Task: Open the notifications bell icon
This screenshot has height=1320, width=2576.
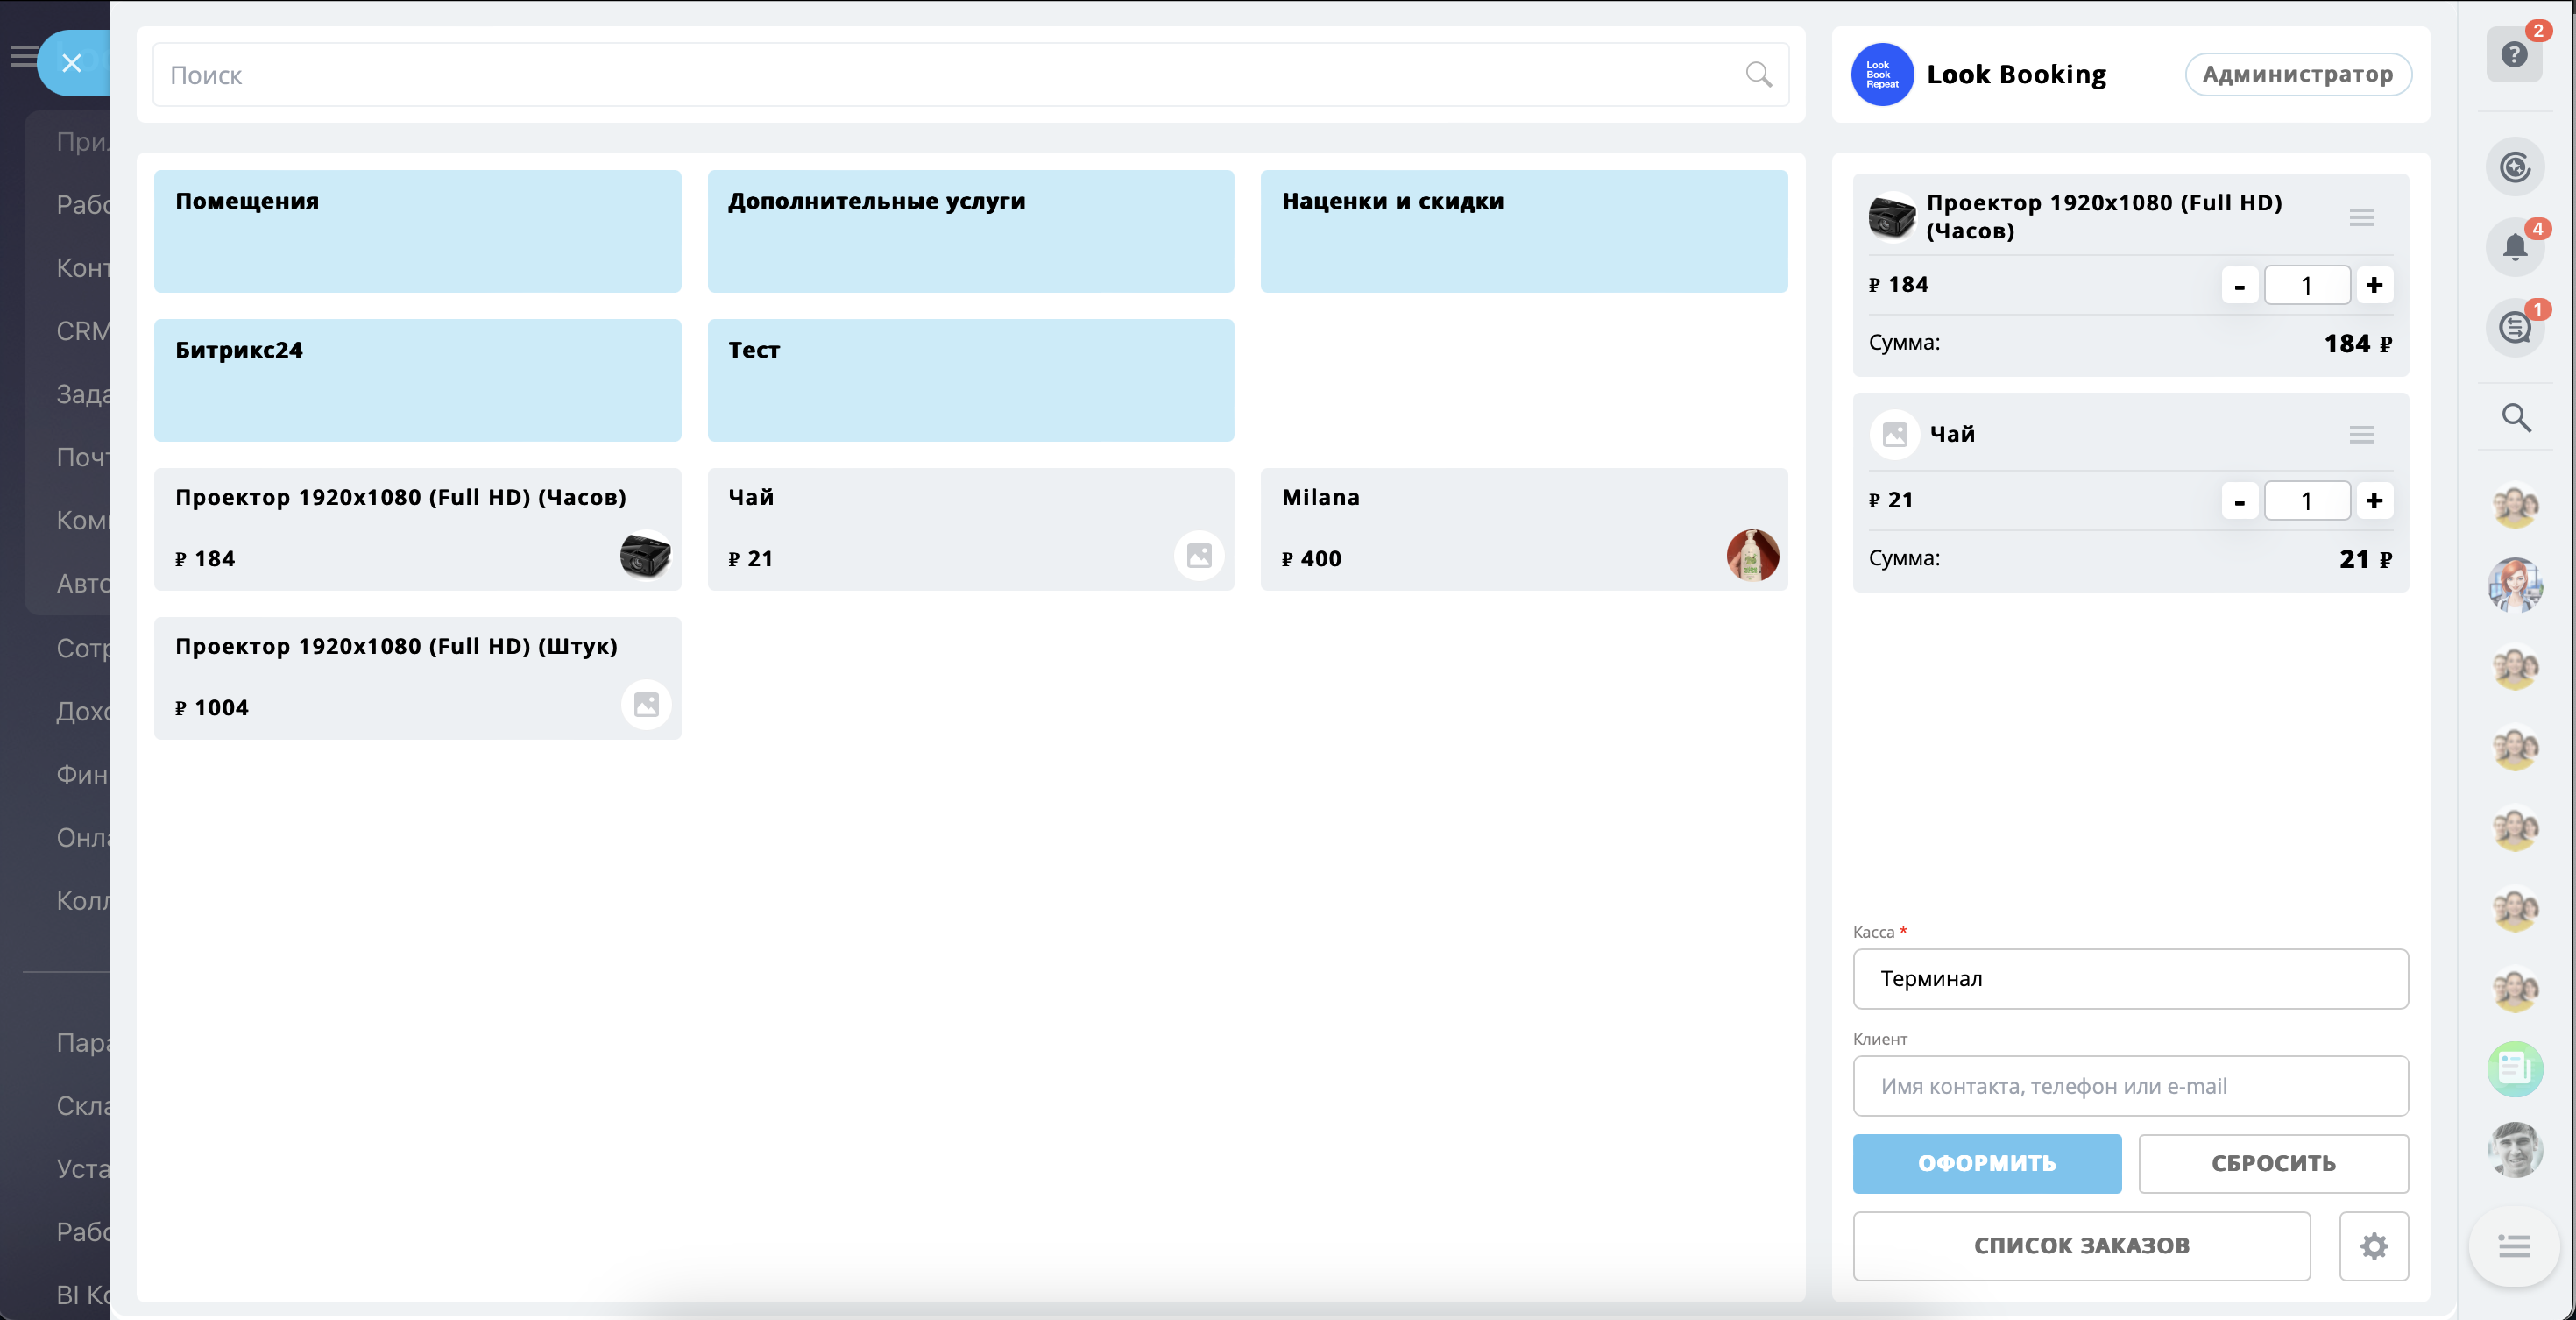Action: (2514, 246)
